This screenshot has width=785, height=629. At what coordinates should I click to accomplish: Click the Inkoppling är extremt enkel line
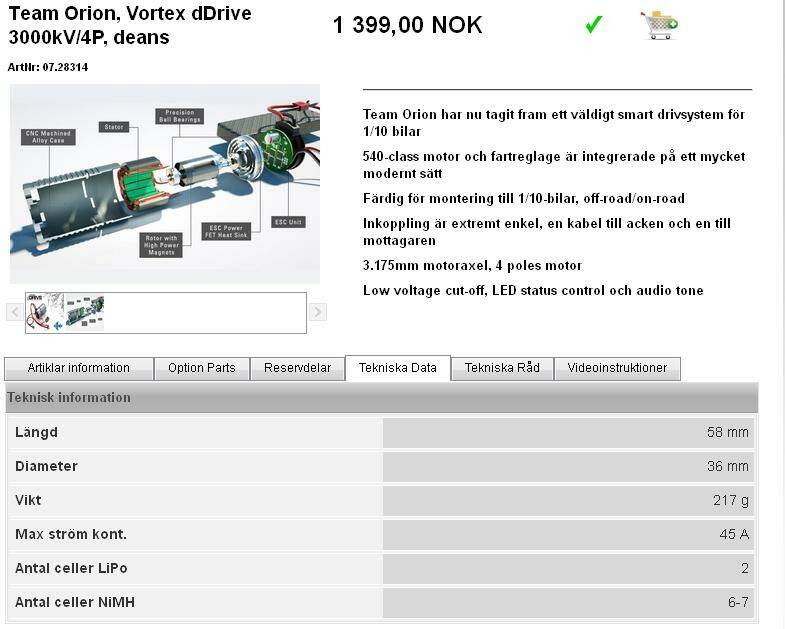click(547, 232)
